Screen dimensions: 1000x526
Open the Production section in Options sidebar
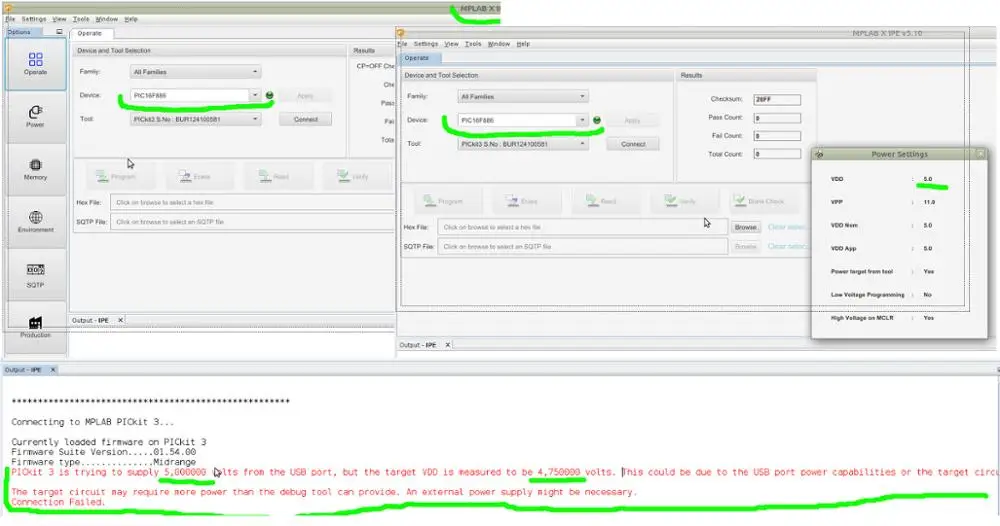point(36,327)
